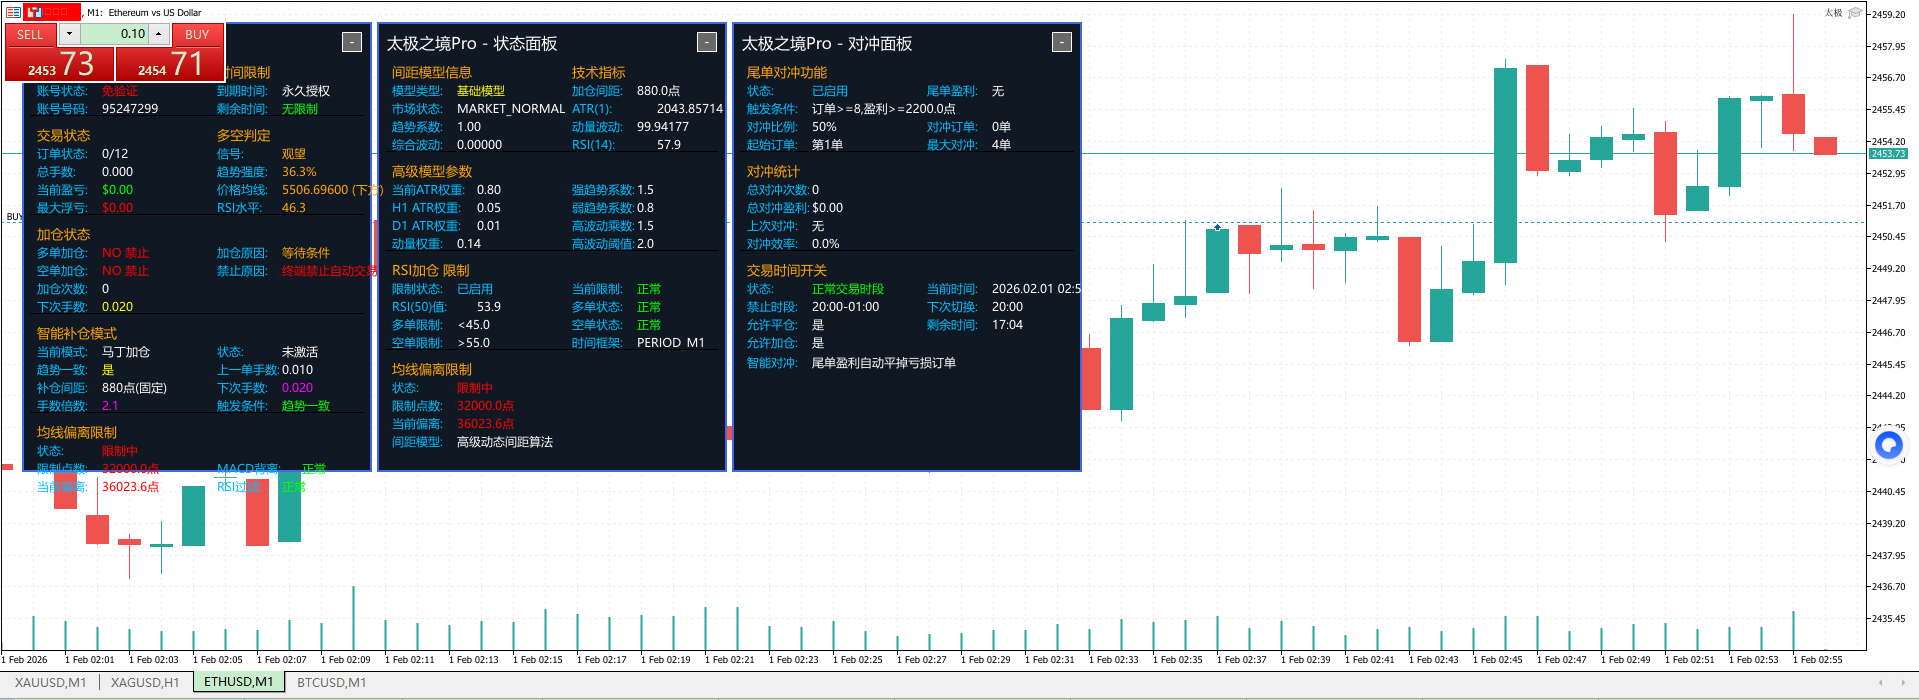Click the tab scroll right arrow

click(x=1904, y=682)
